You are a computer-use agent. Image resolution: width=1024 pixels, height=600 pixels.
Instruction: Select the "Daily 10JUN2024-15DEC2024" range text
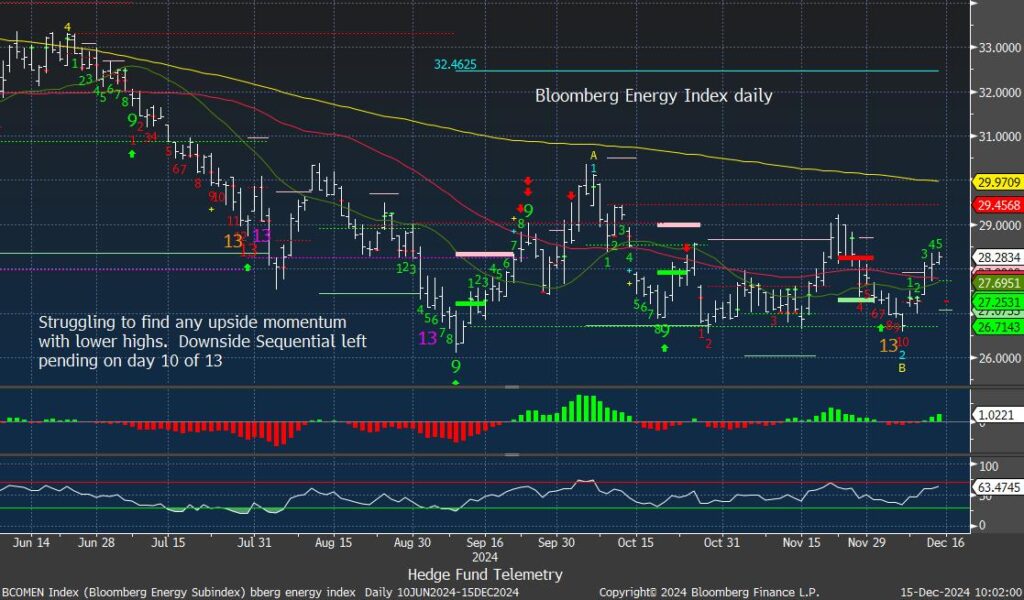[x=442, y=592]
